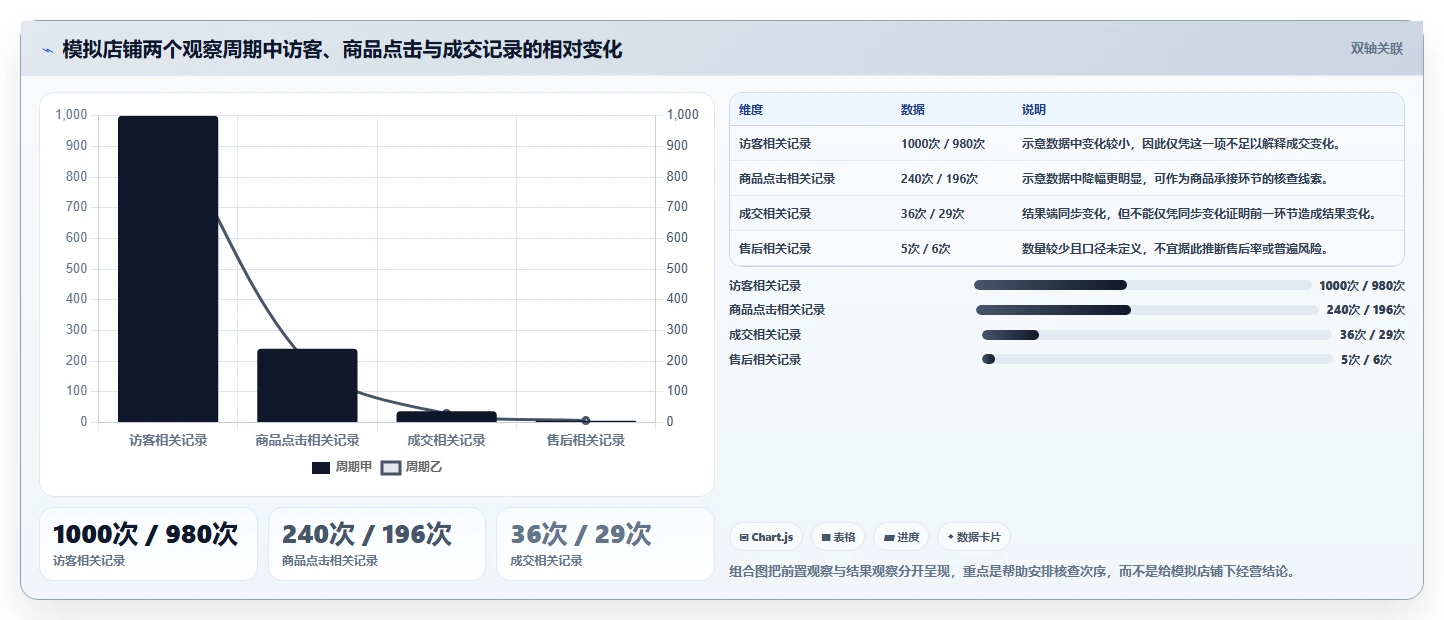Click the title 模拟店铺两个观察周期

pos(342,49)
